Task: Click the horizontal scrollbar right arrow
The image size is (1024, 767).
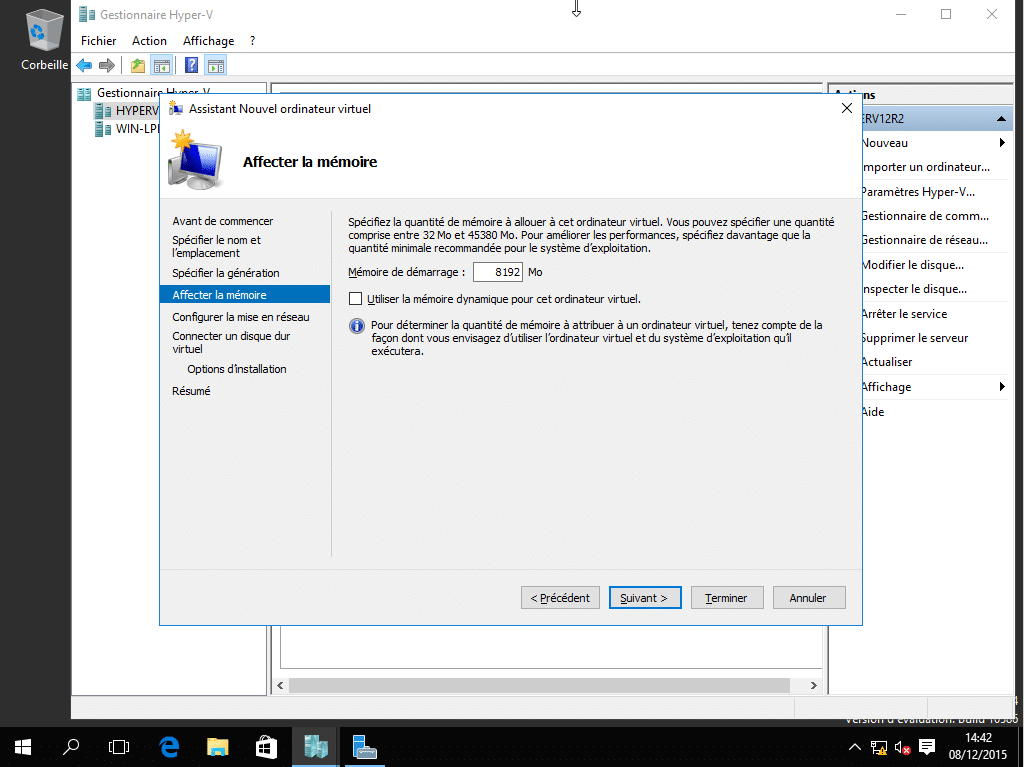Action: (x=813, y=685)
